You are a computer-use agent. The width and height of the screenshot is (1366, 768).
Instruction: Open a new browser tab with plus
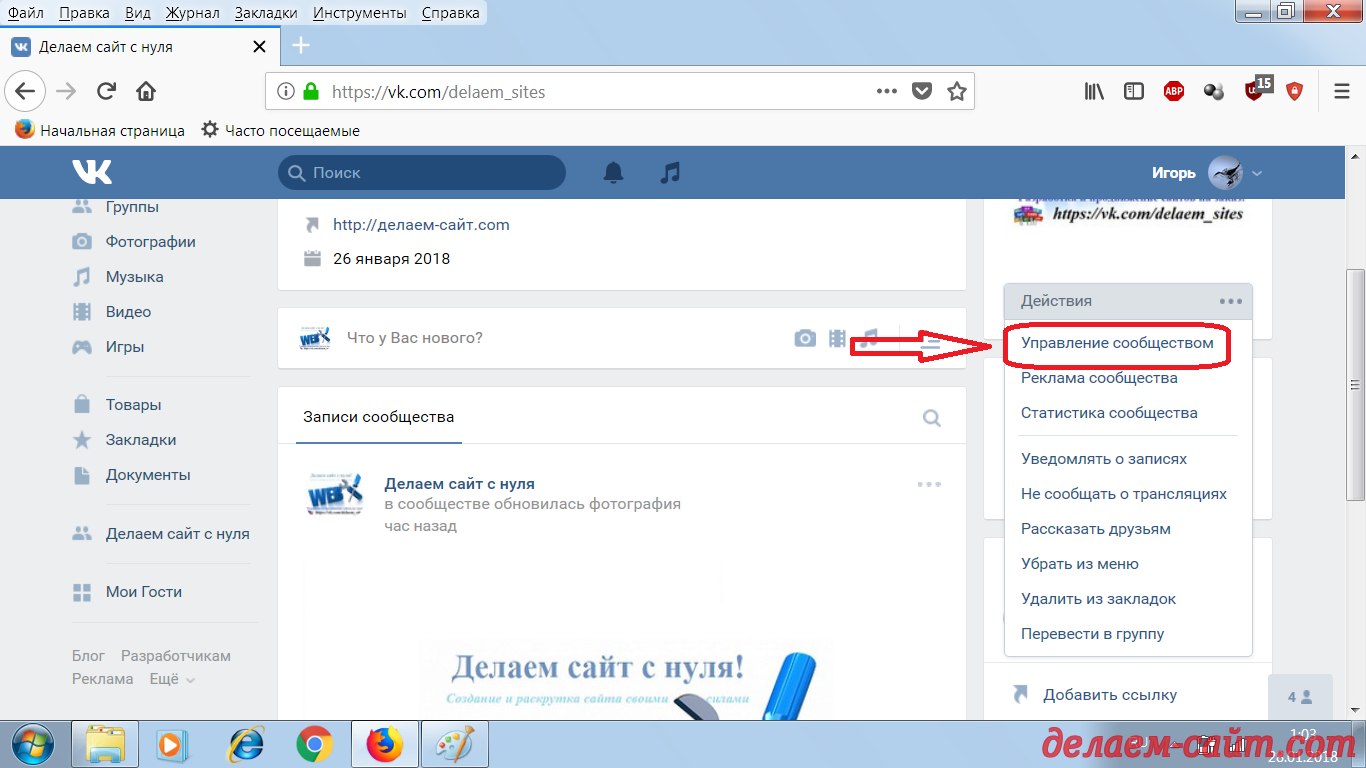[301, 46]
